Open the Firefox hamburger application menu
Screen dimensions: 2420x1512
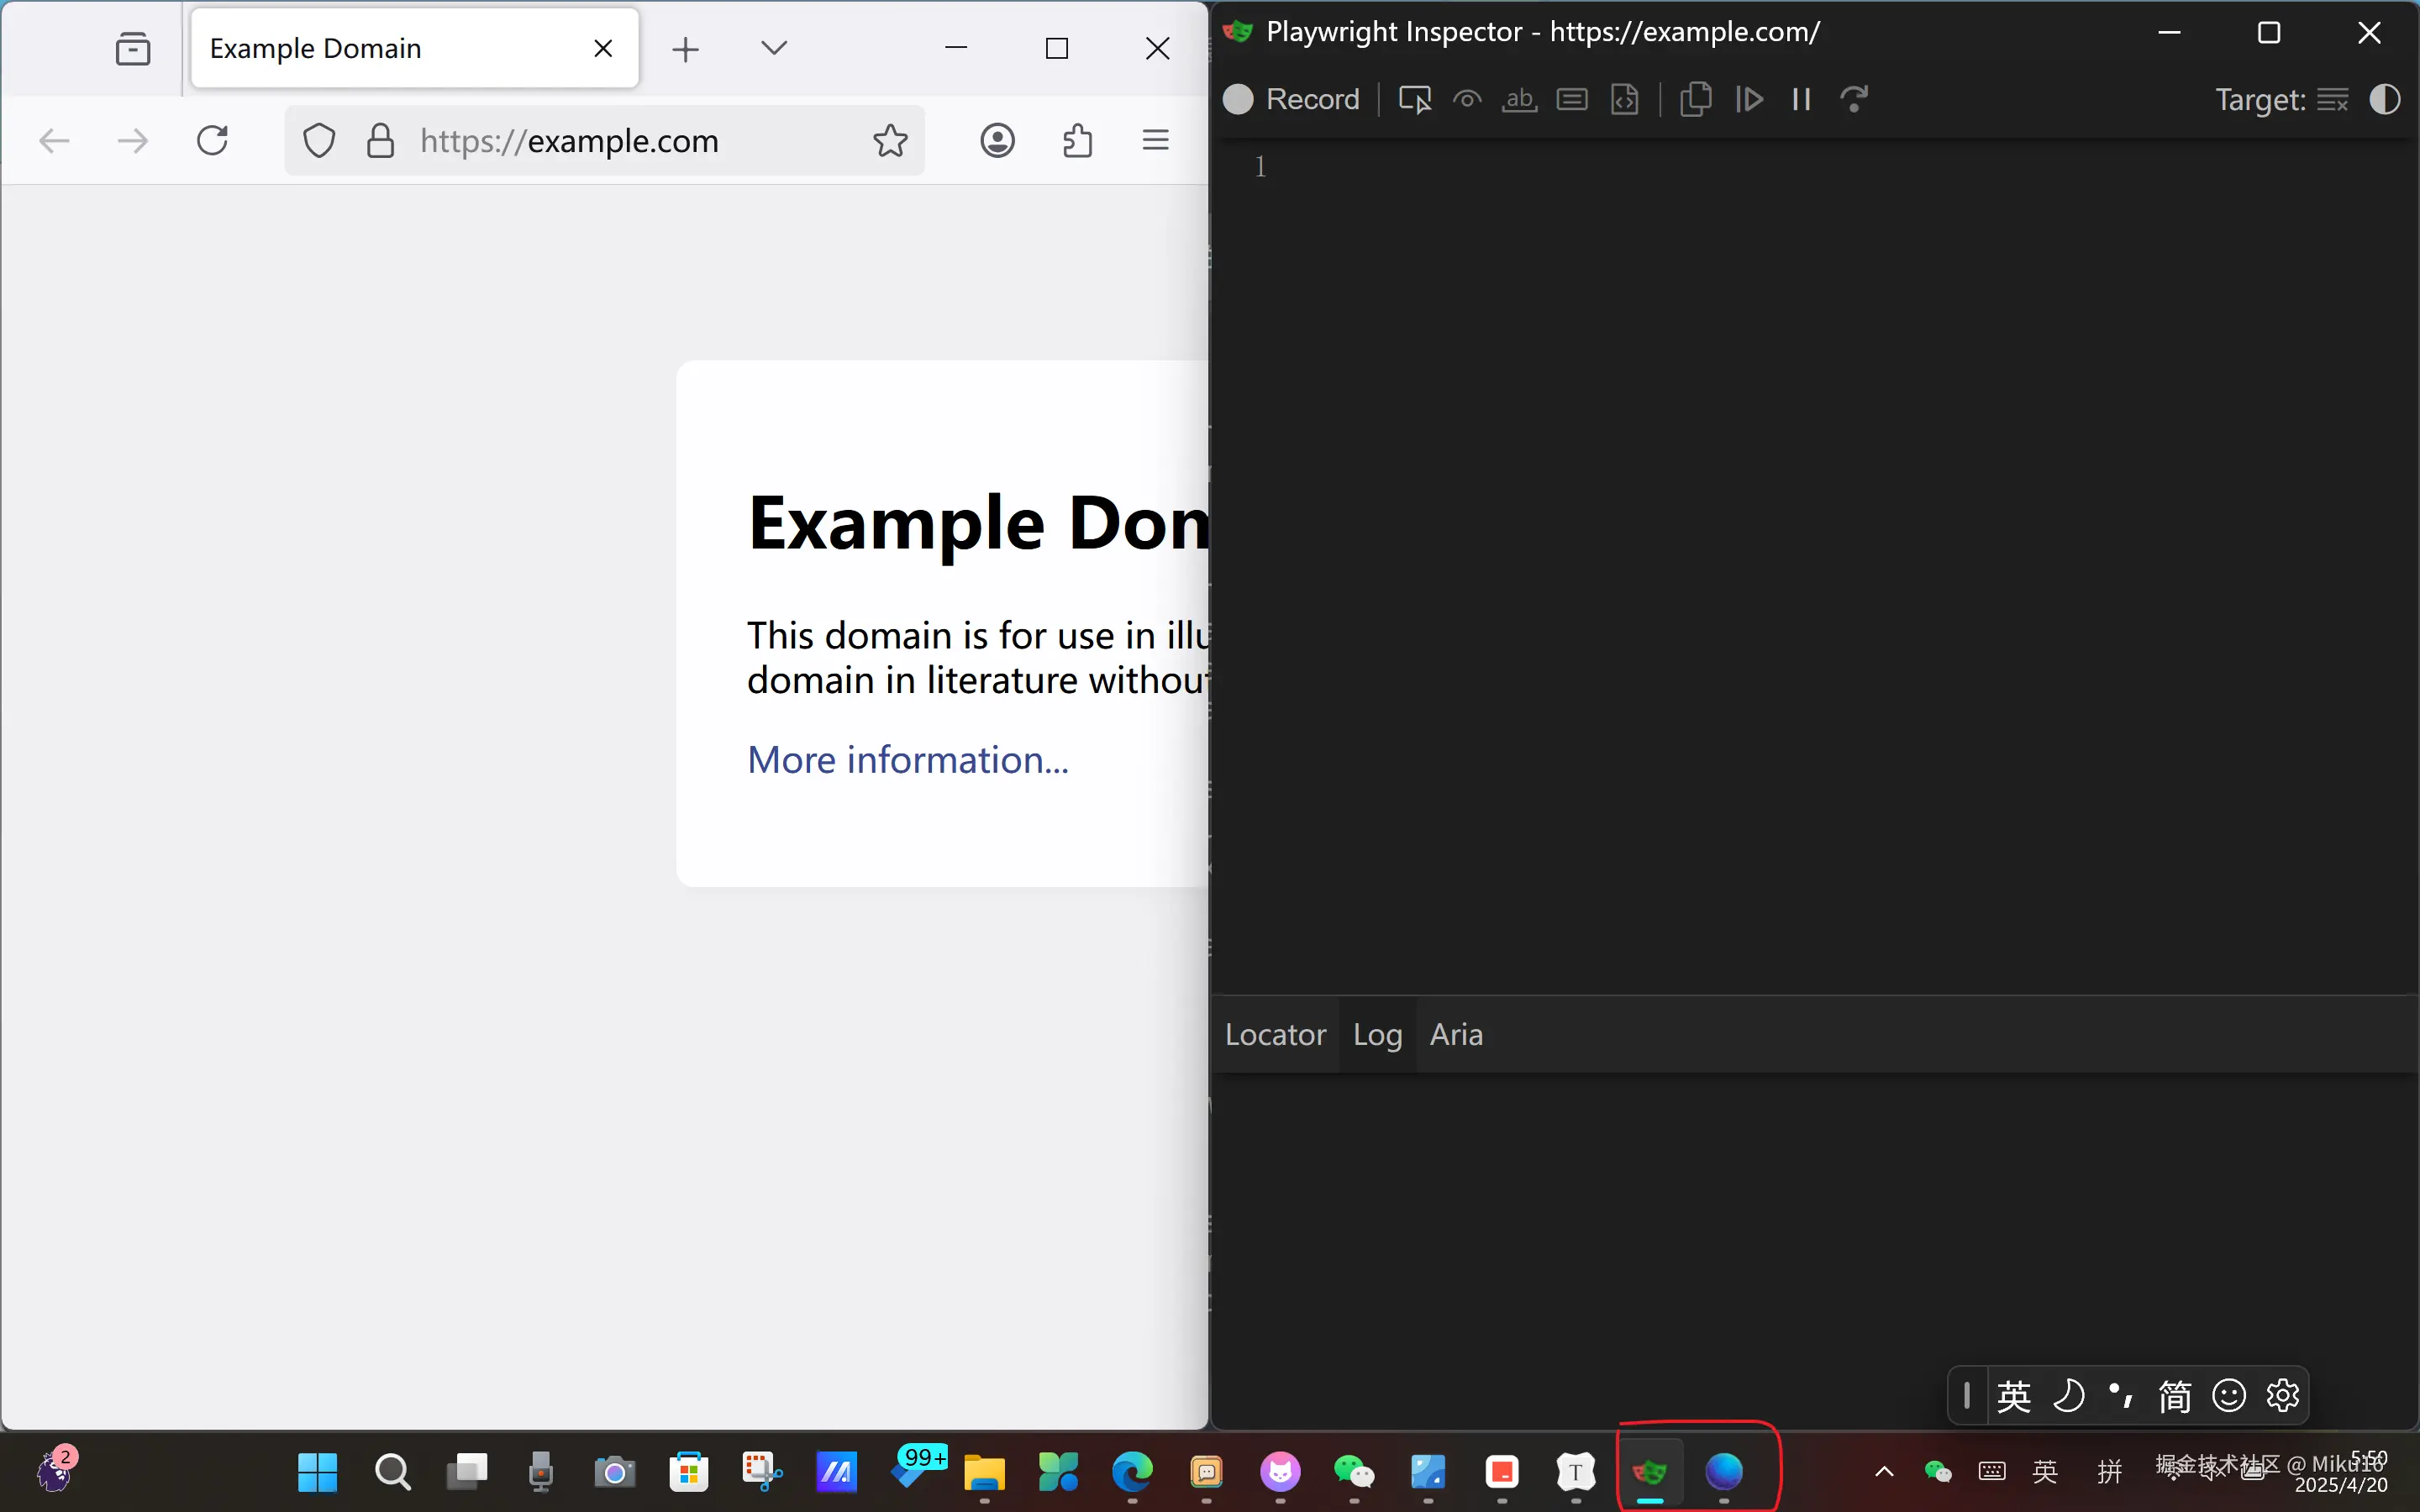point(1155,141)
